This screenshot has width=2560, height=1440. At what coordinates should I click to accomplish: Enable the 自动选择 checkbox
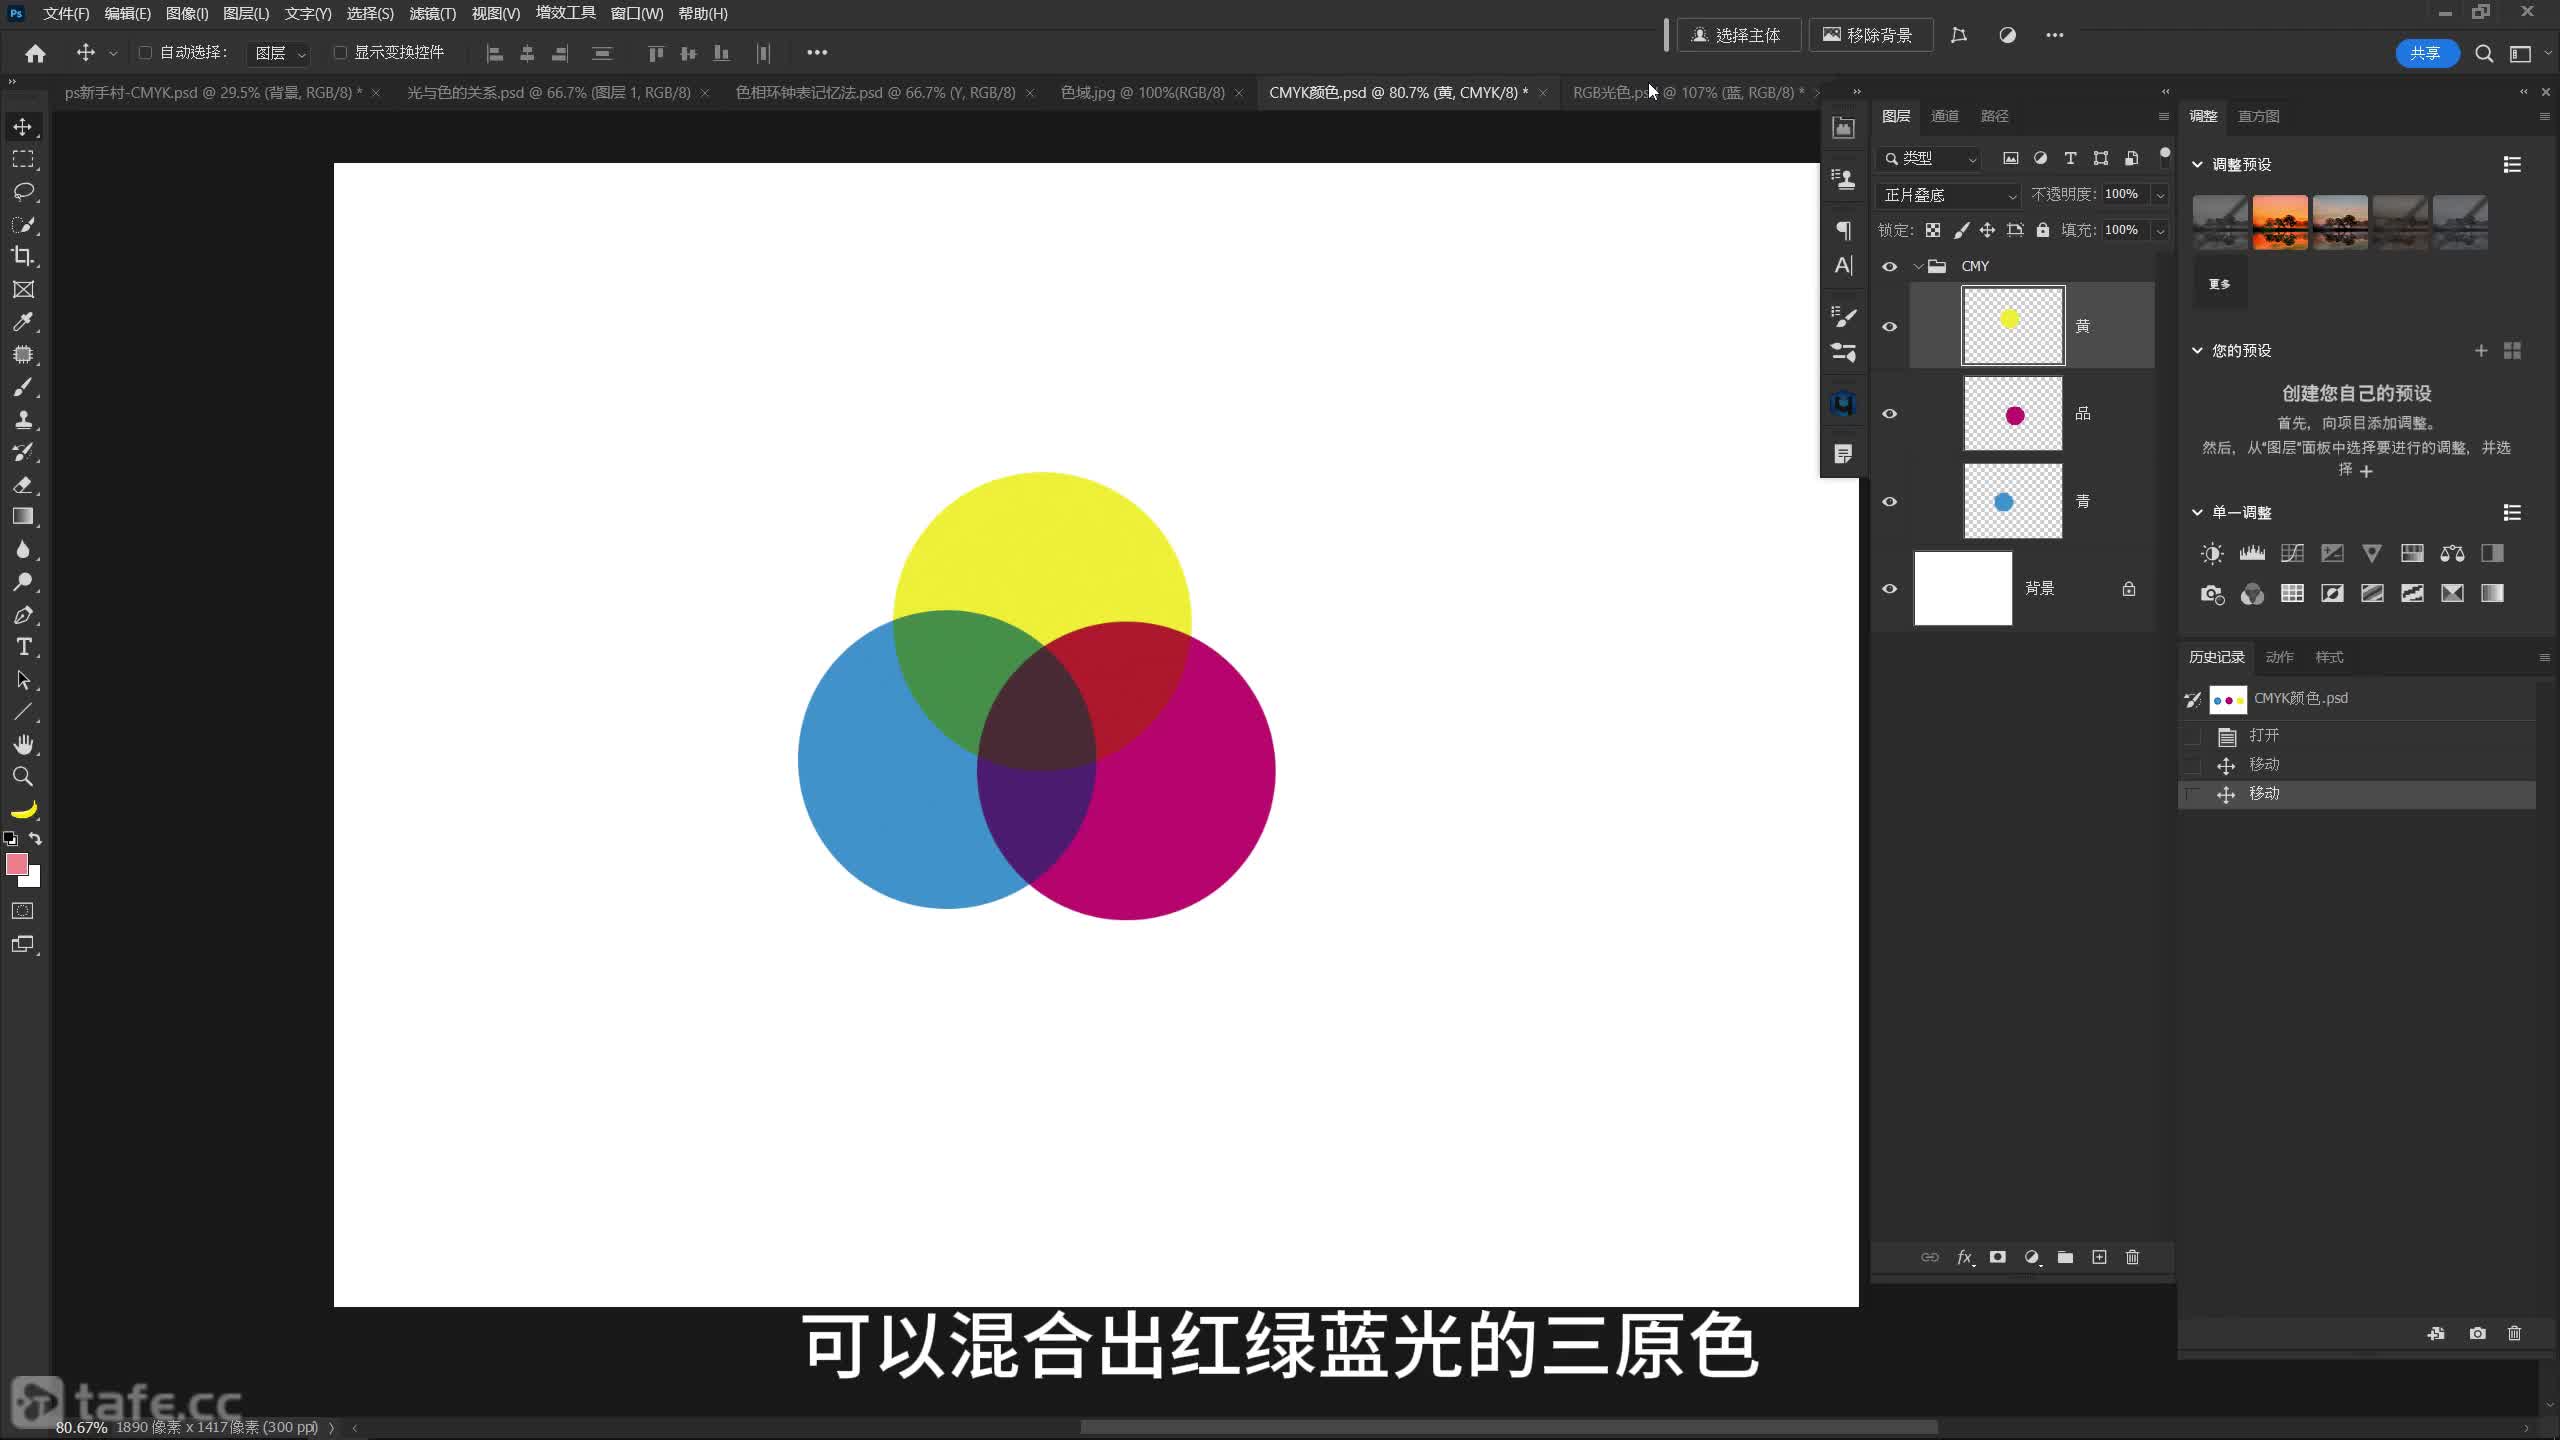pos(145,52)
